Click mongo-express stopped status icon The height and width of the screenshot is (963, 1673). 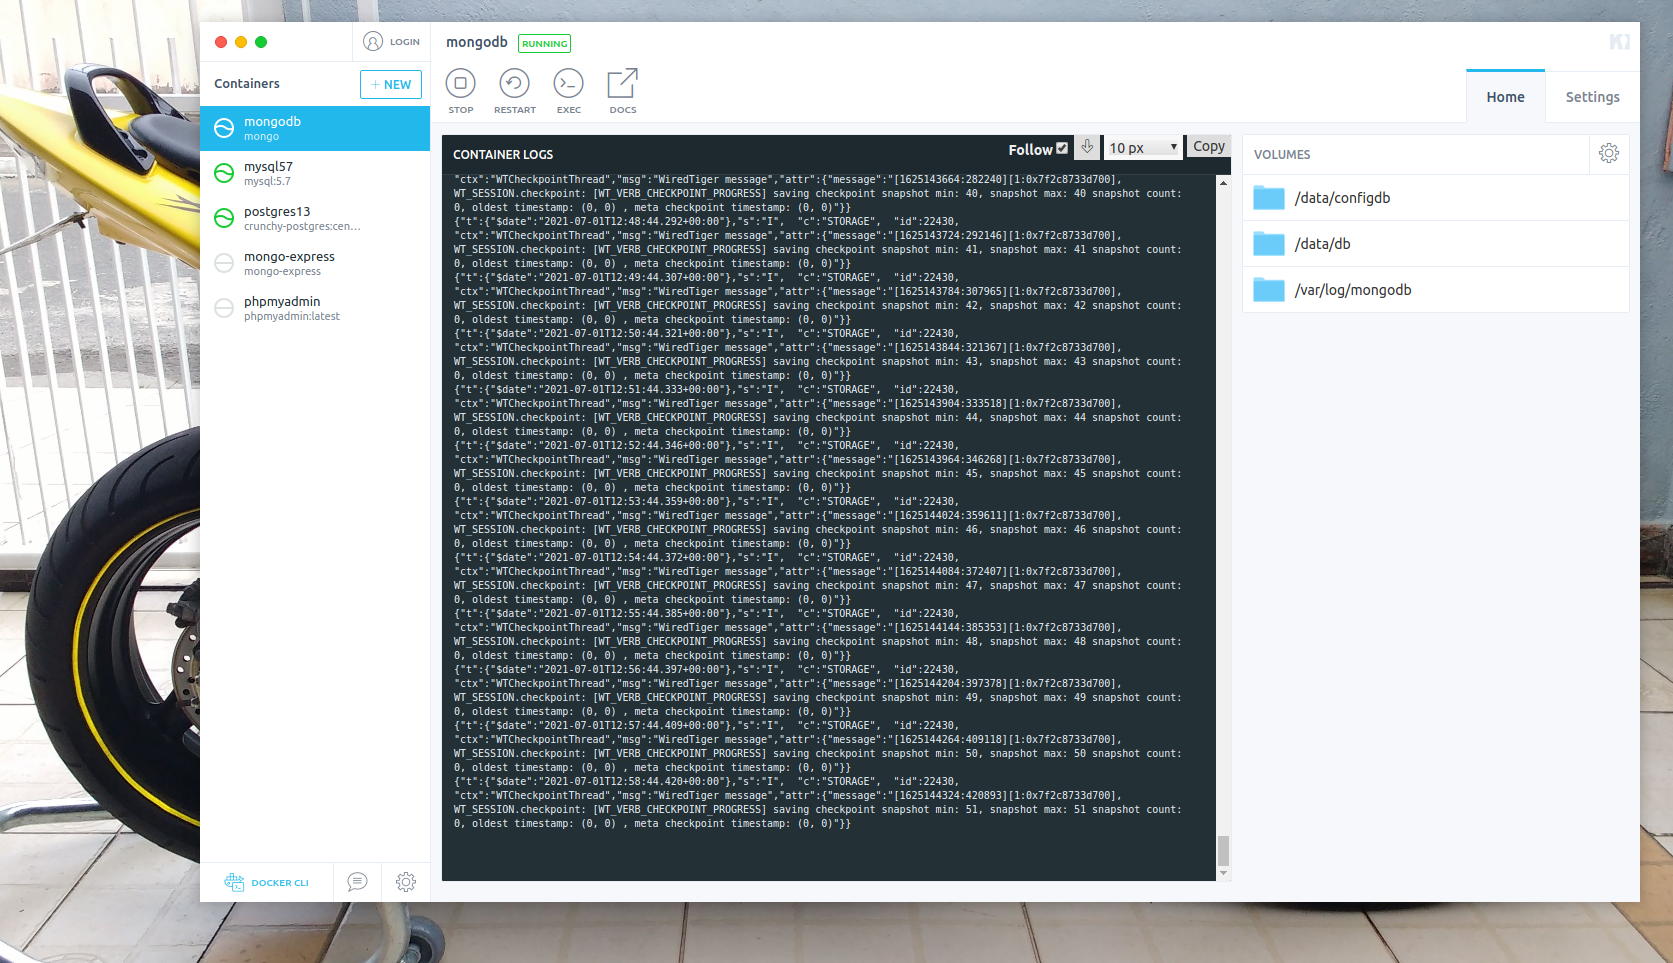click(224, 263)
